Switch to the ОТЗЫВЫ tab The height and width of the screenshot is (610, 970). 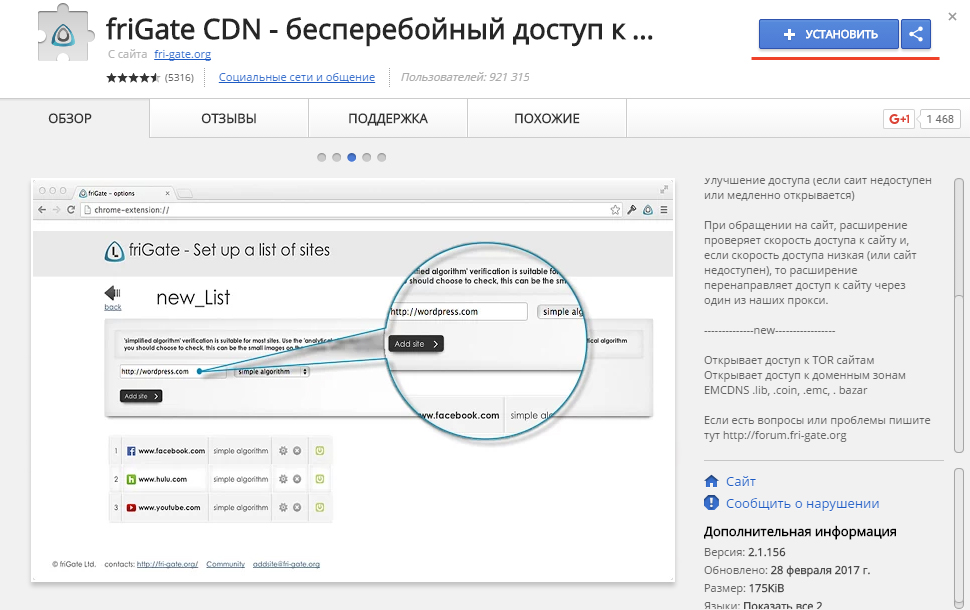(x=229, y=118)
